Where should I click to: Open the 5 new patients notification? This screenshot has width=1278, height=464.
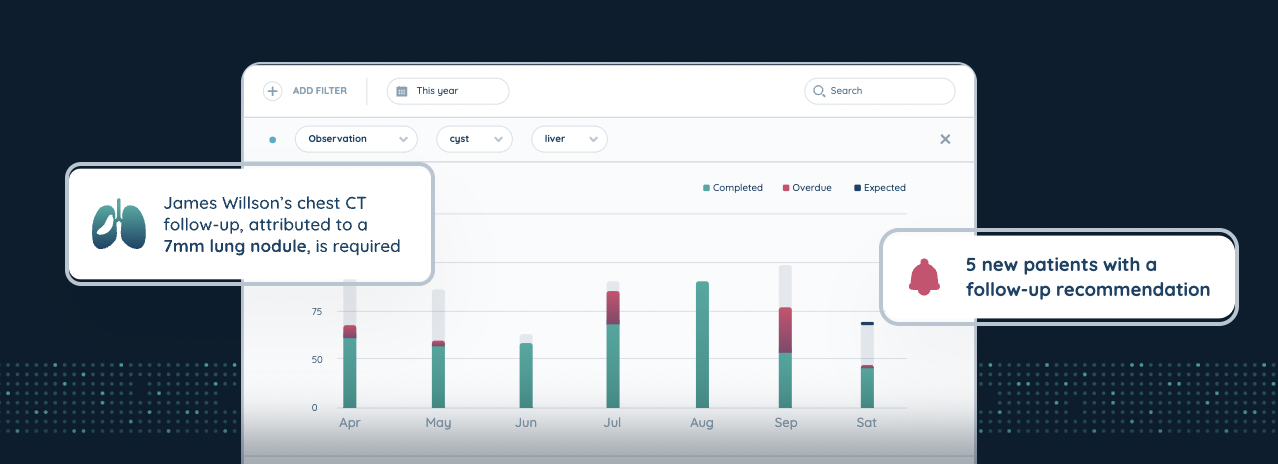click(1058, 277)
